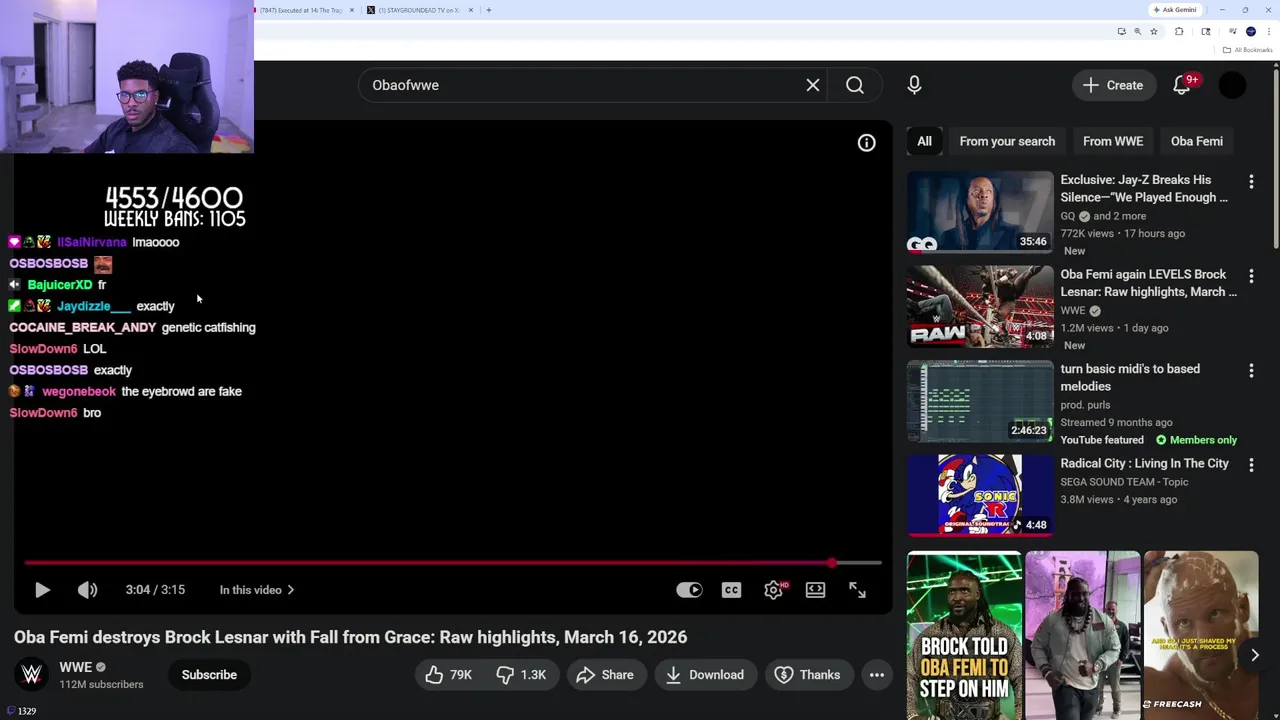
Task: Select the 'All' filter chip
Action: pos(925,141)
